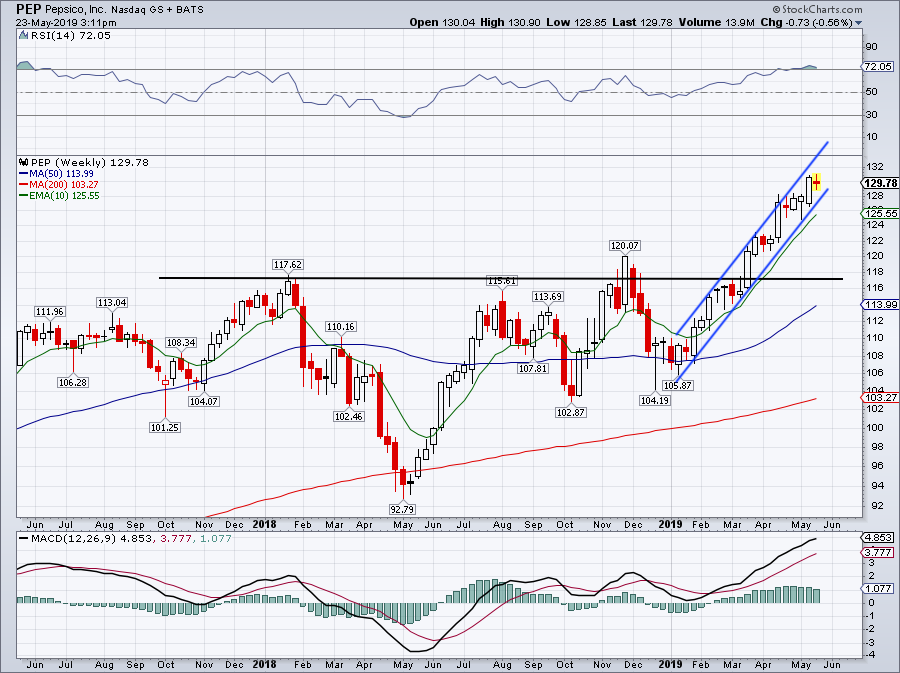The width and height of the screenshot is (900, 673).
Task: Click the 104.19 price label
Action: (x=654, y=400)
